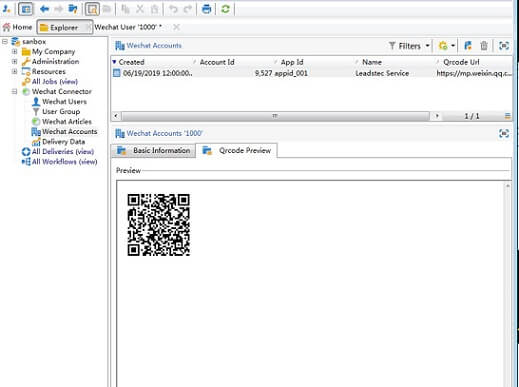Open Wechat Articles in the tree
Image resolution: width=519 pixels, height=387 pixels.
pos(67,121)
